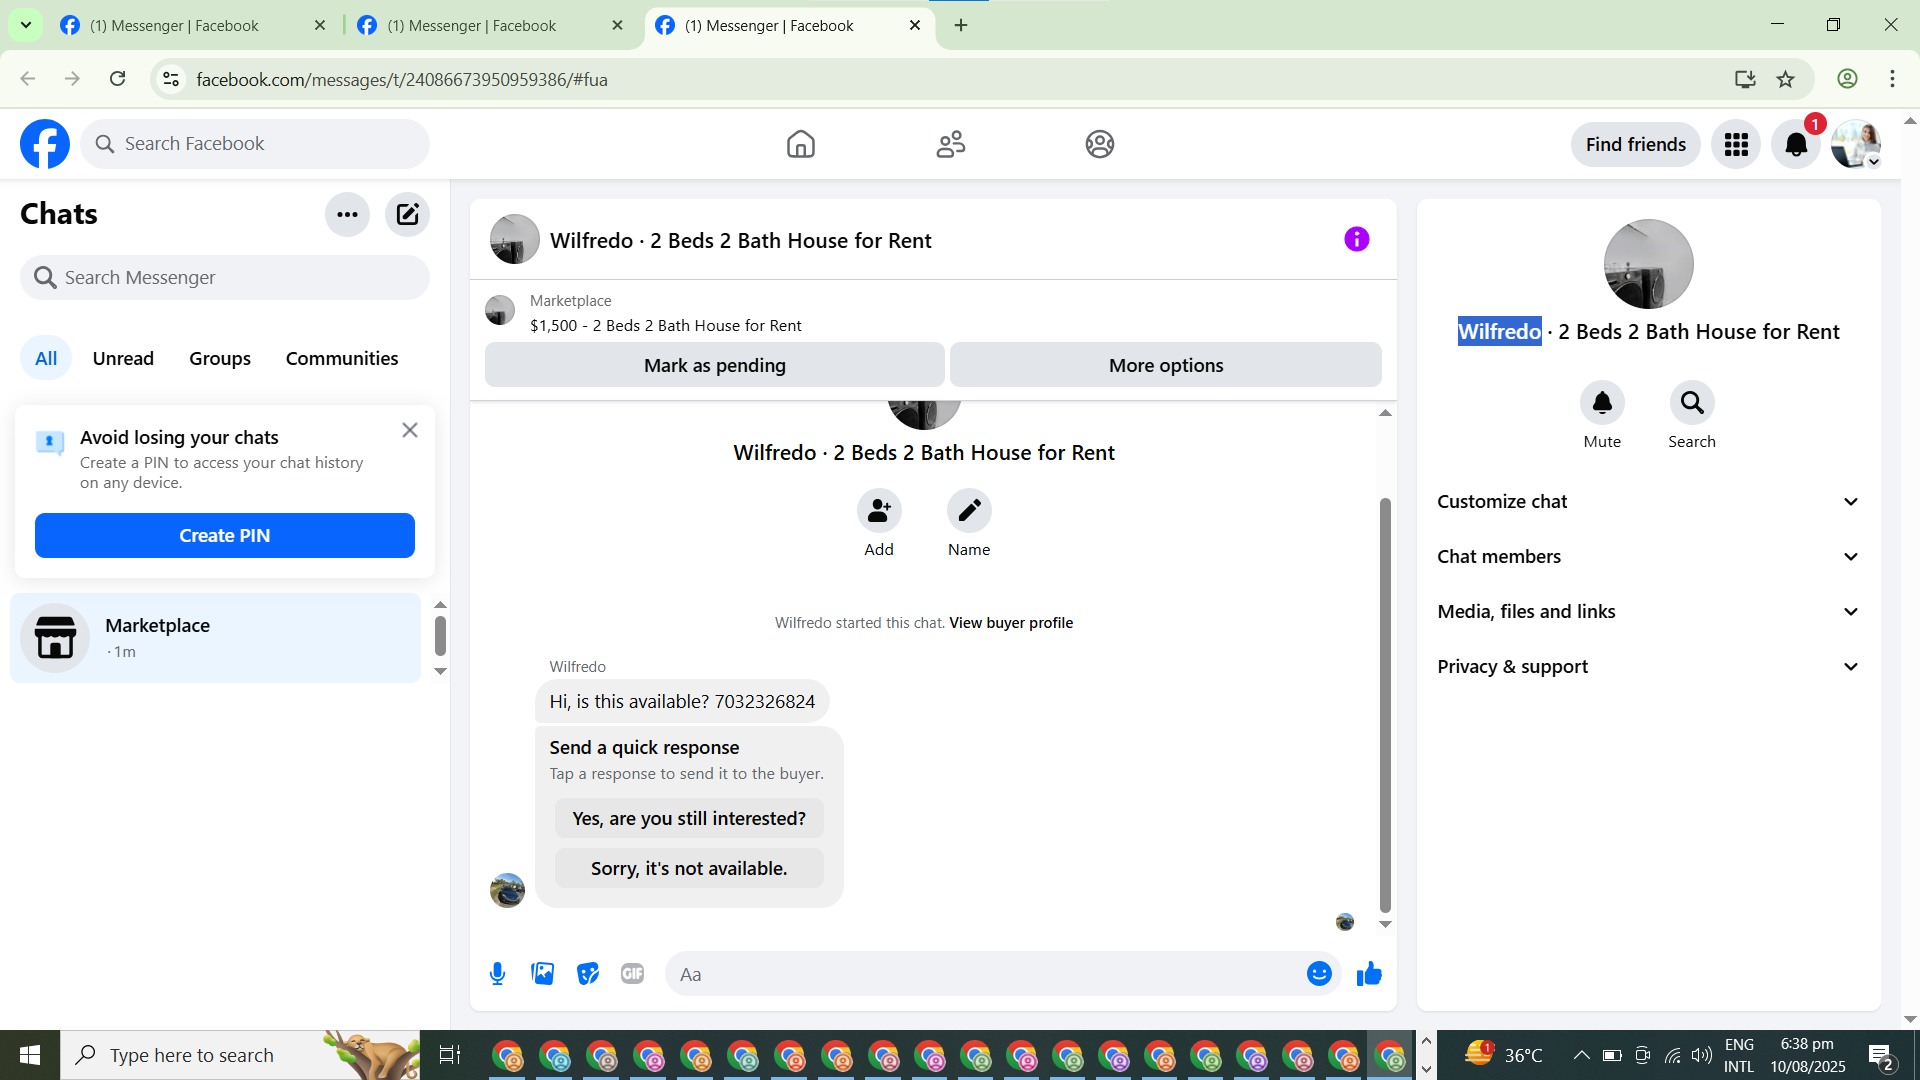The width and height of the screenshot is (1920, 1080).
Task: Open the sticker picker icon
Action: [588, 974]
